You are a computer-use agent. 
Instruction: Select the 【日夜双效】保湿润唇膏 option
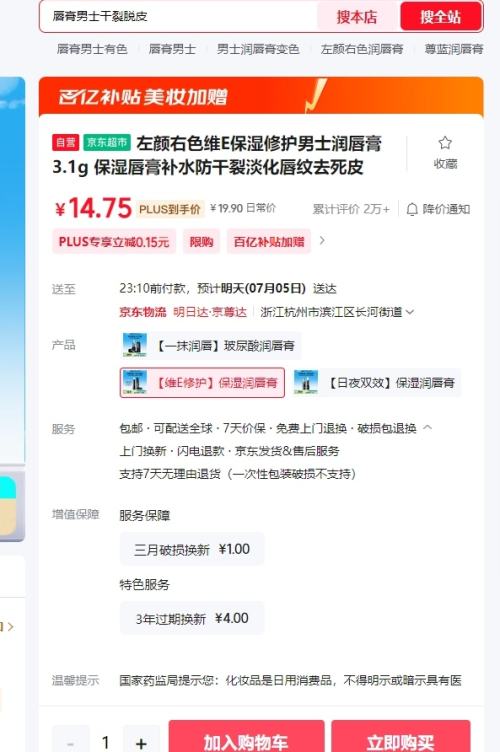pos(375,383)
